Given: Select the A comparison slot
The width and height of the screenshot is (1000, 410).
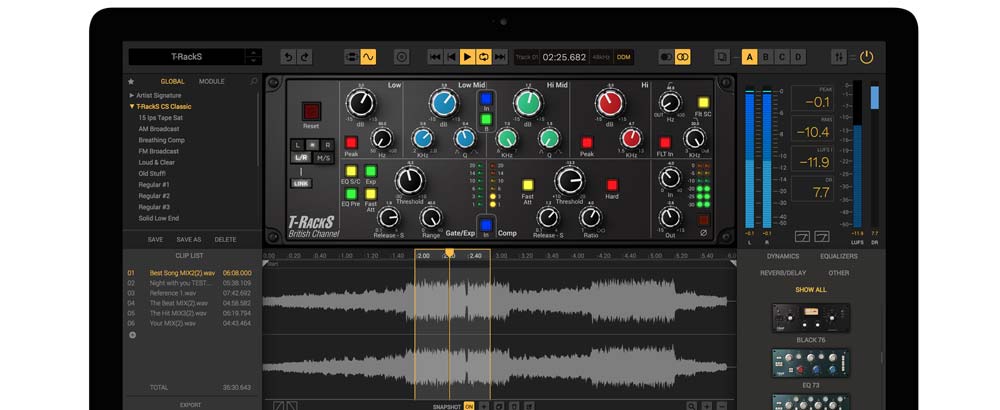Looking at the screenshot, I should pos(749,57).
